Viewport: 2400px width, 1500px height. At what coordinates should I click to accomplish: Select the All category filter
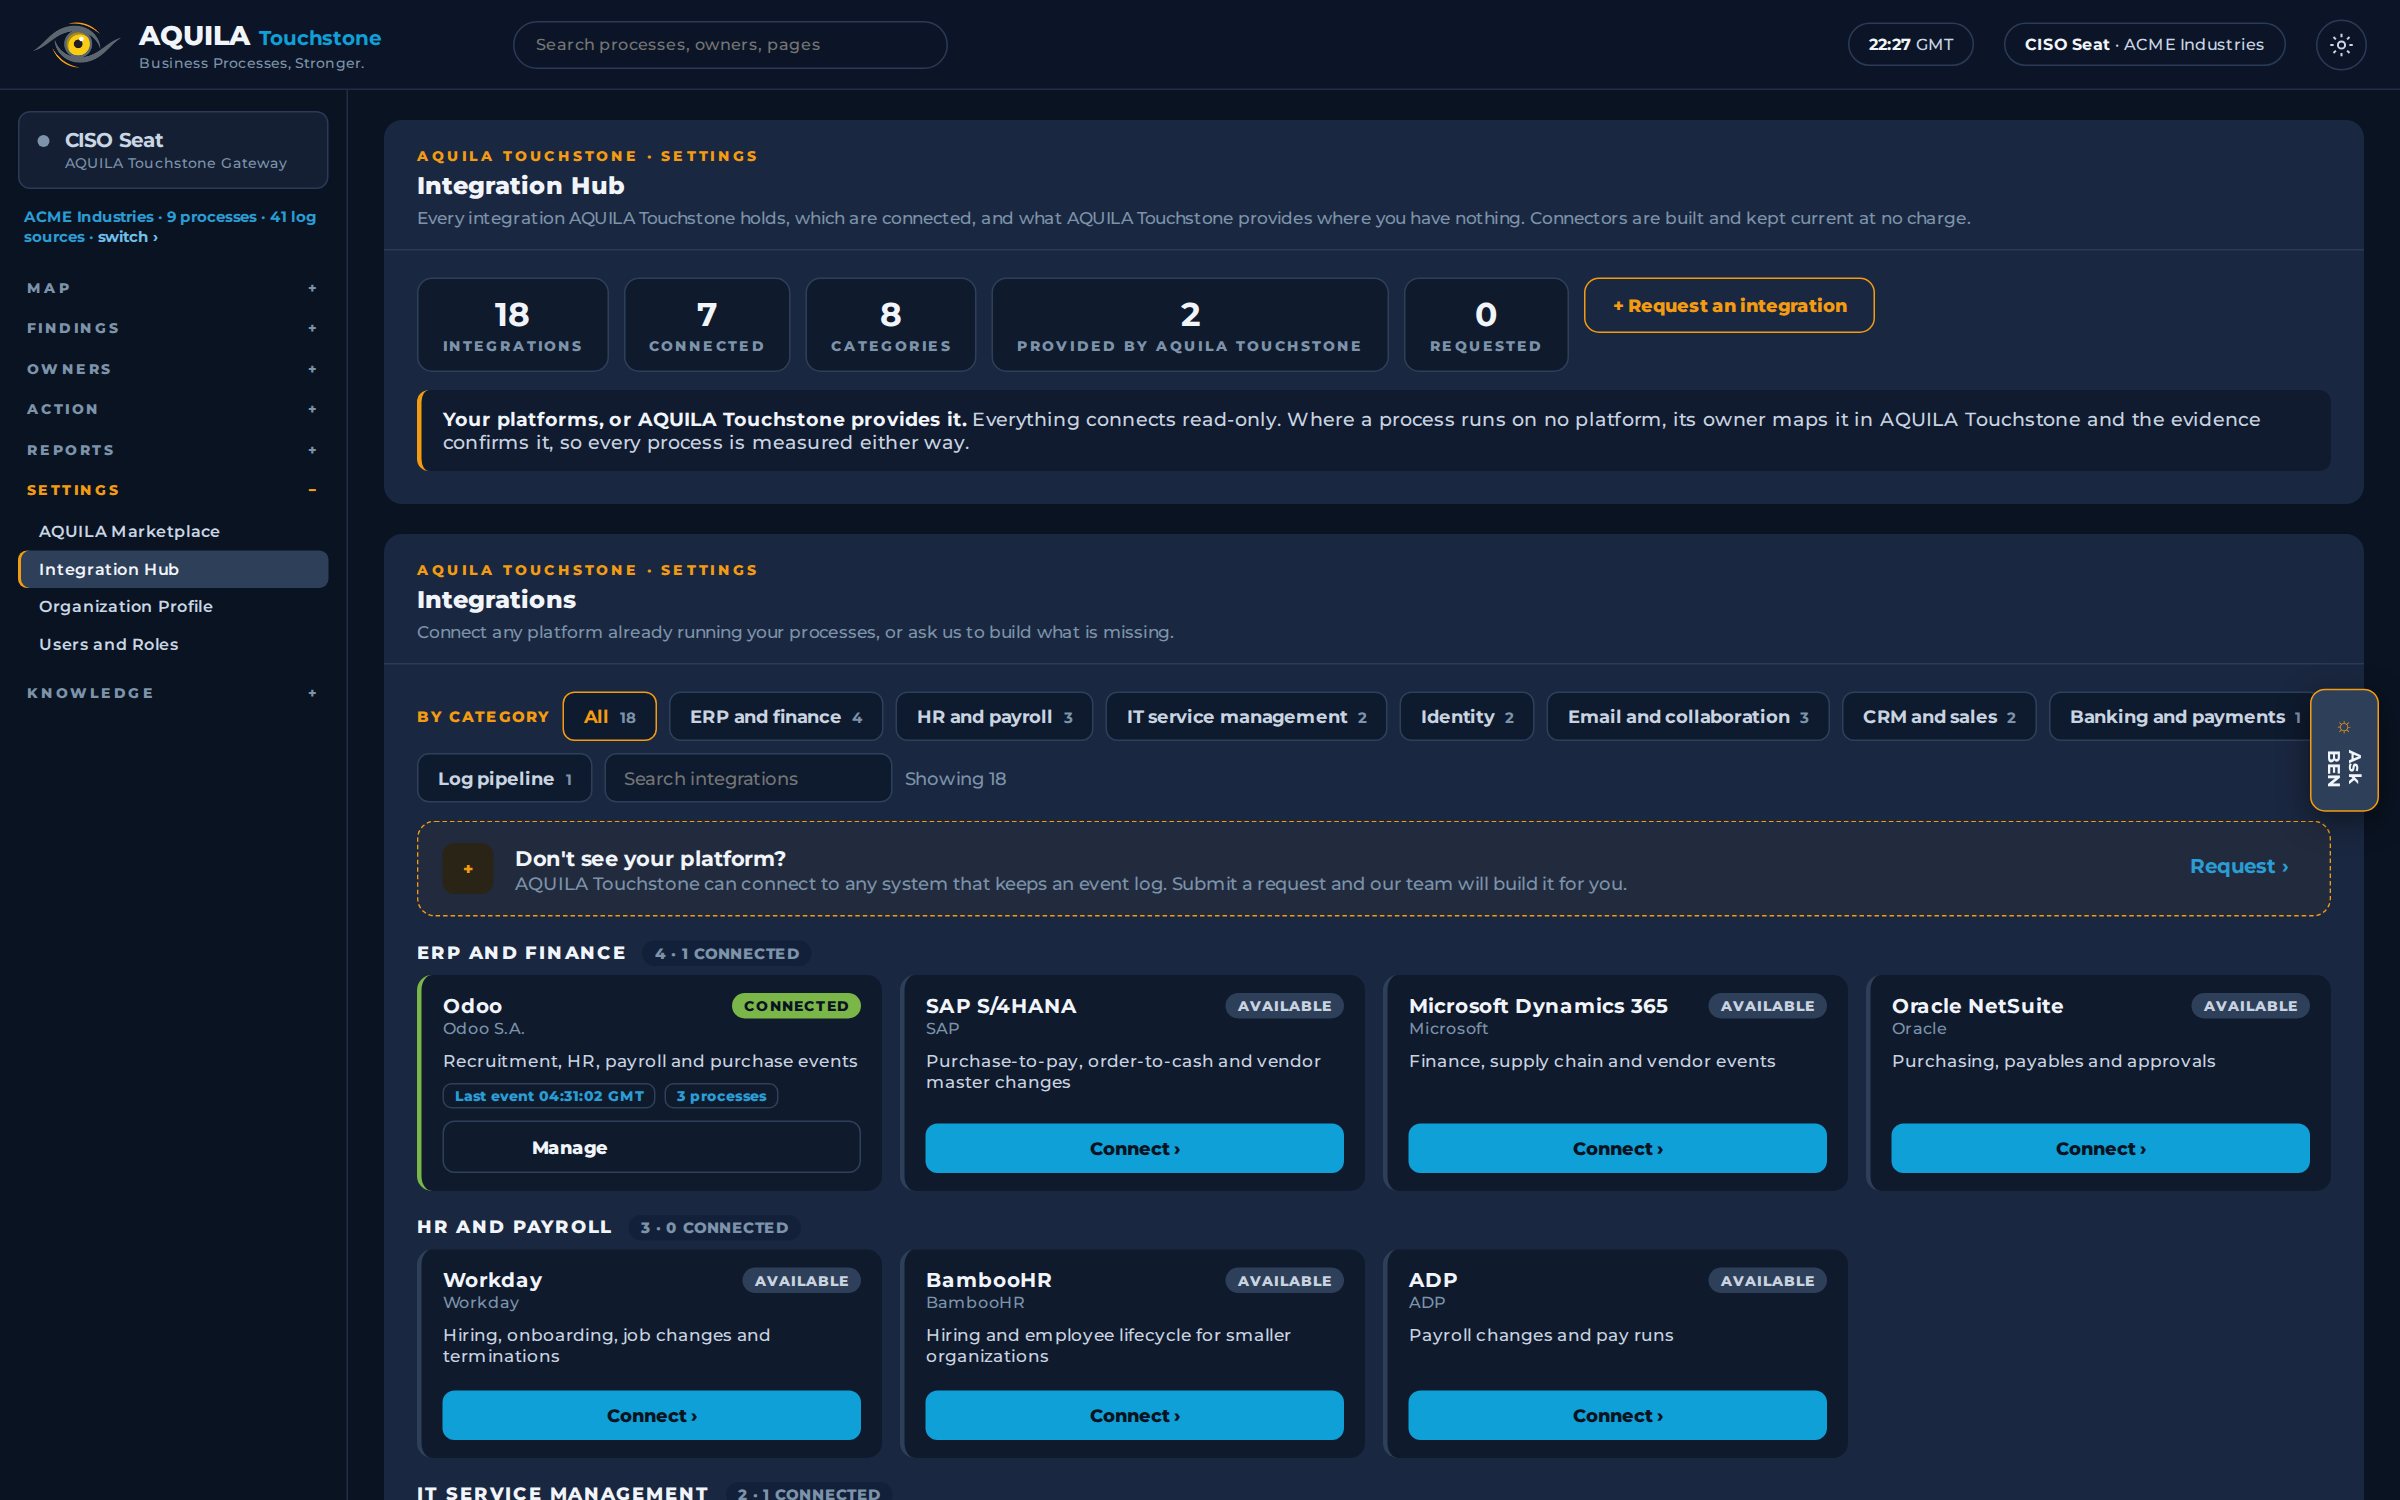point(609,717)
